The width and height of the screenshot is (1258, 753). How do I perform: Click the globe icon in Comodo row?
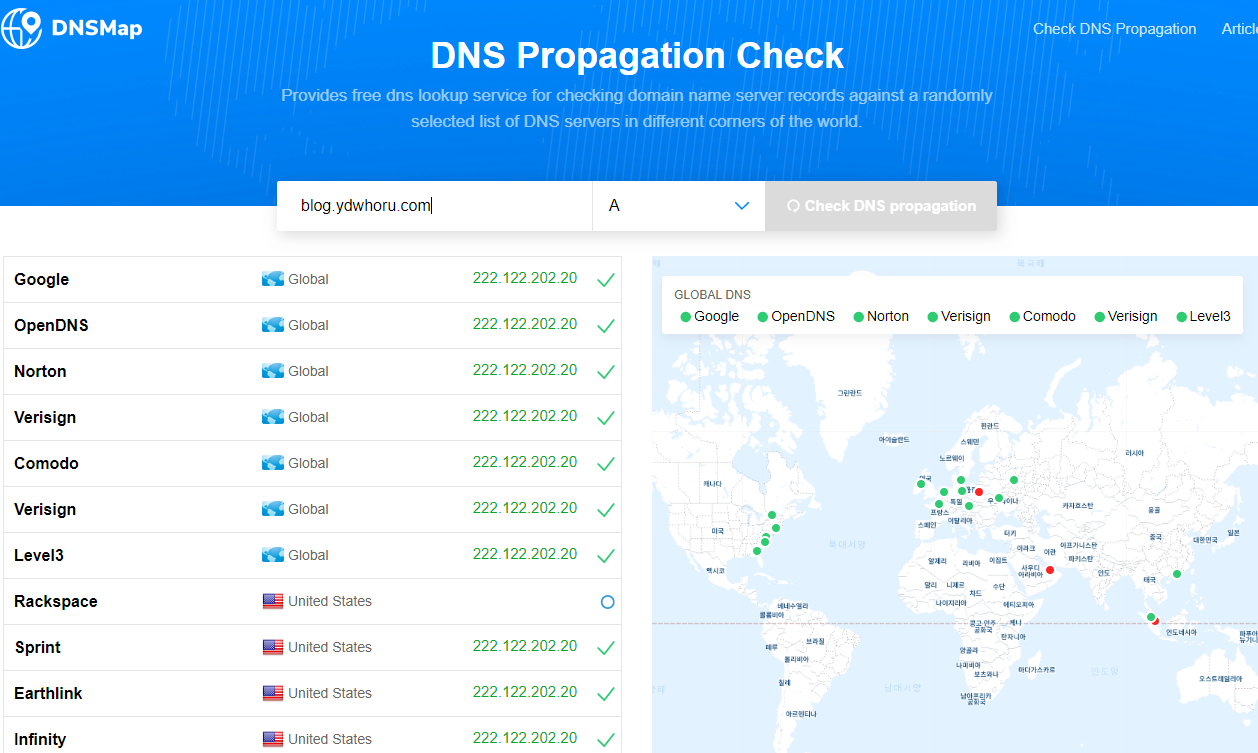[x=273, y=463]
